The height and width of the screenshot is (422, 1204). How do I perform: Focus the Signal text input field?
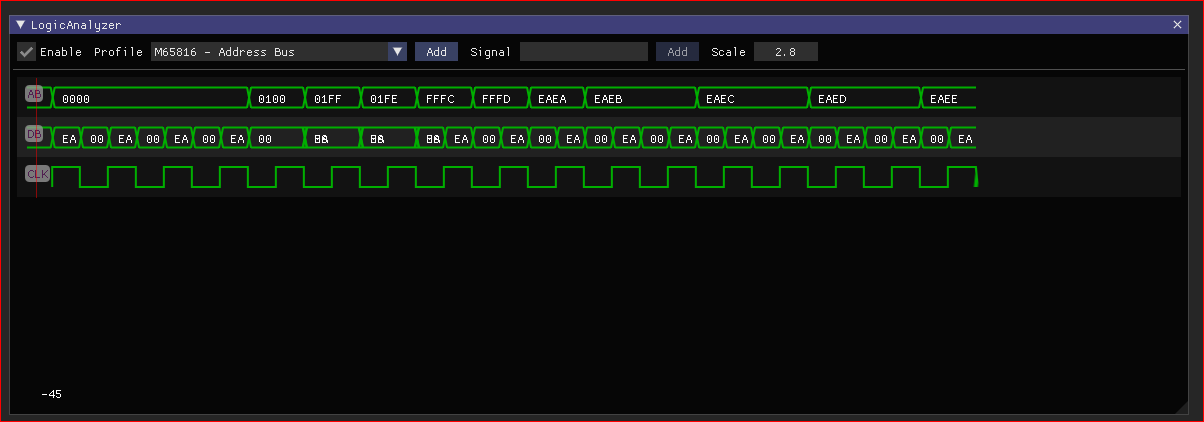tap(584, 52)
